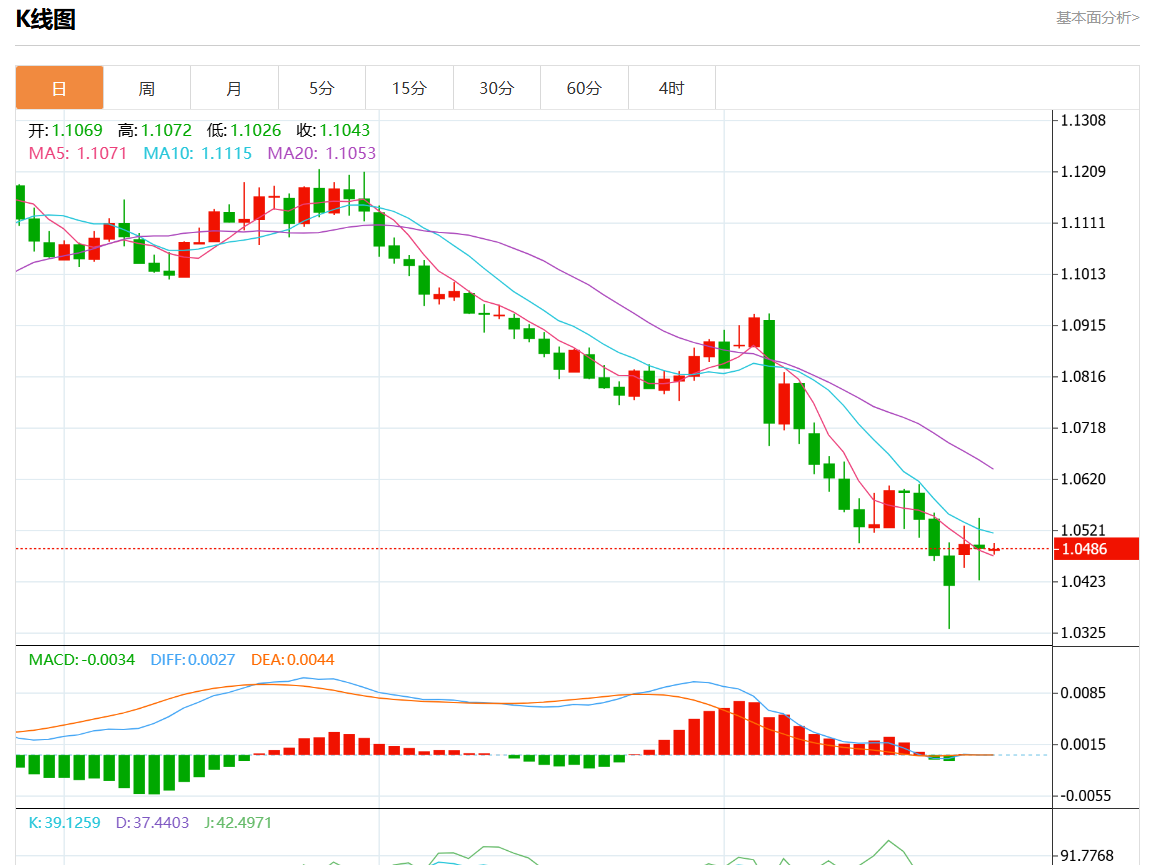
Task: Click the green J value 42.4971
Action: click(237, 823)
